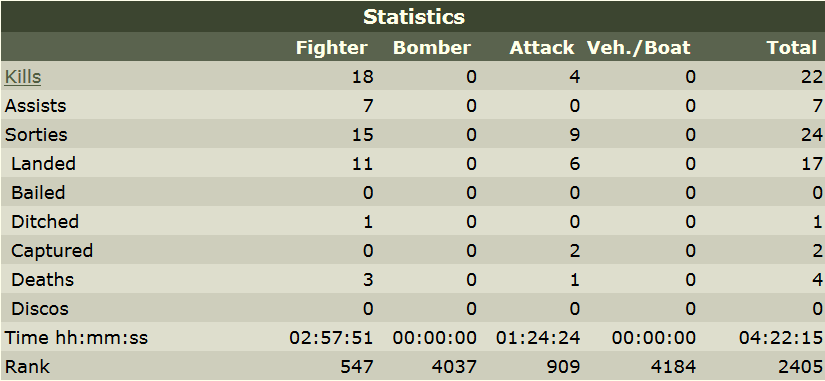
Task: Click the Landed row label
Action: (x=43, y=164)
